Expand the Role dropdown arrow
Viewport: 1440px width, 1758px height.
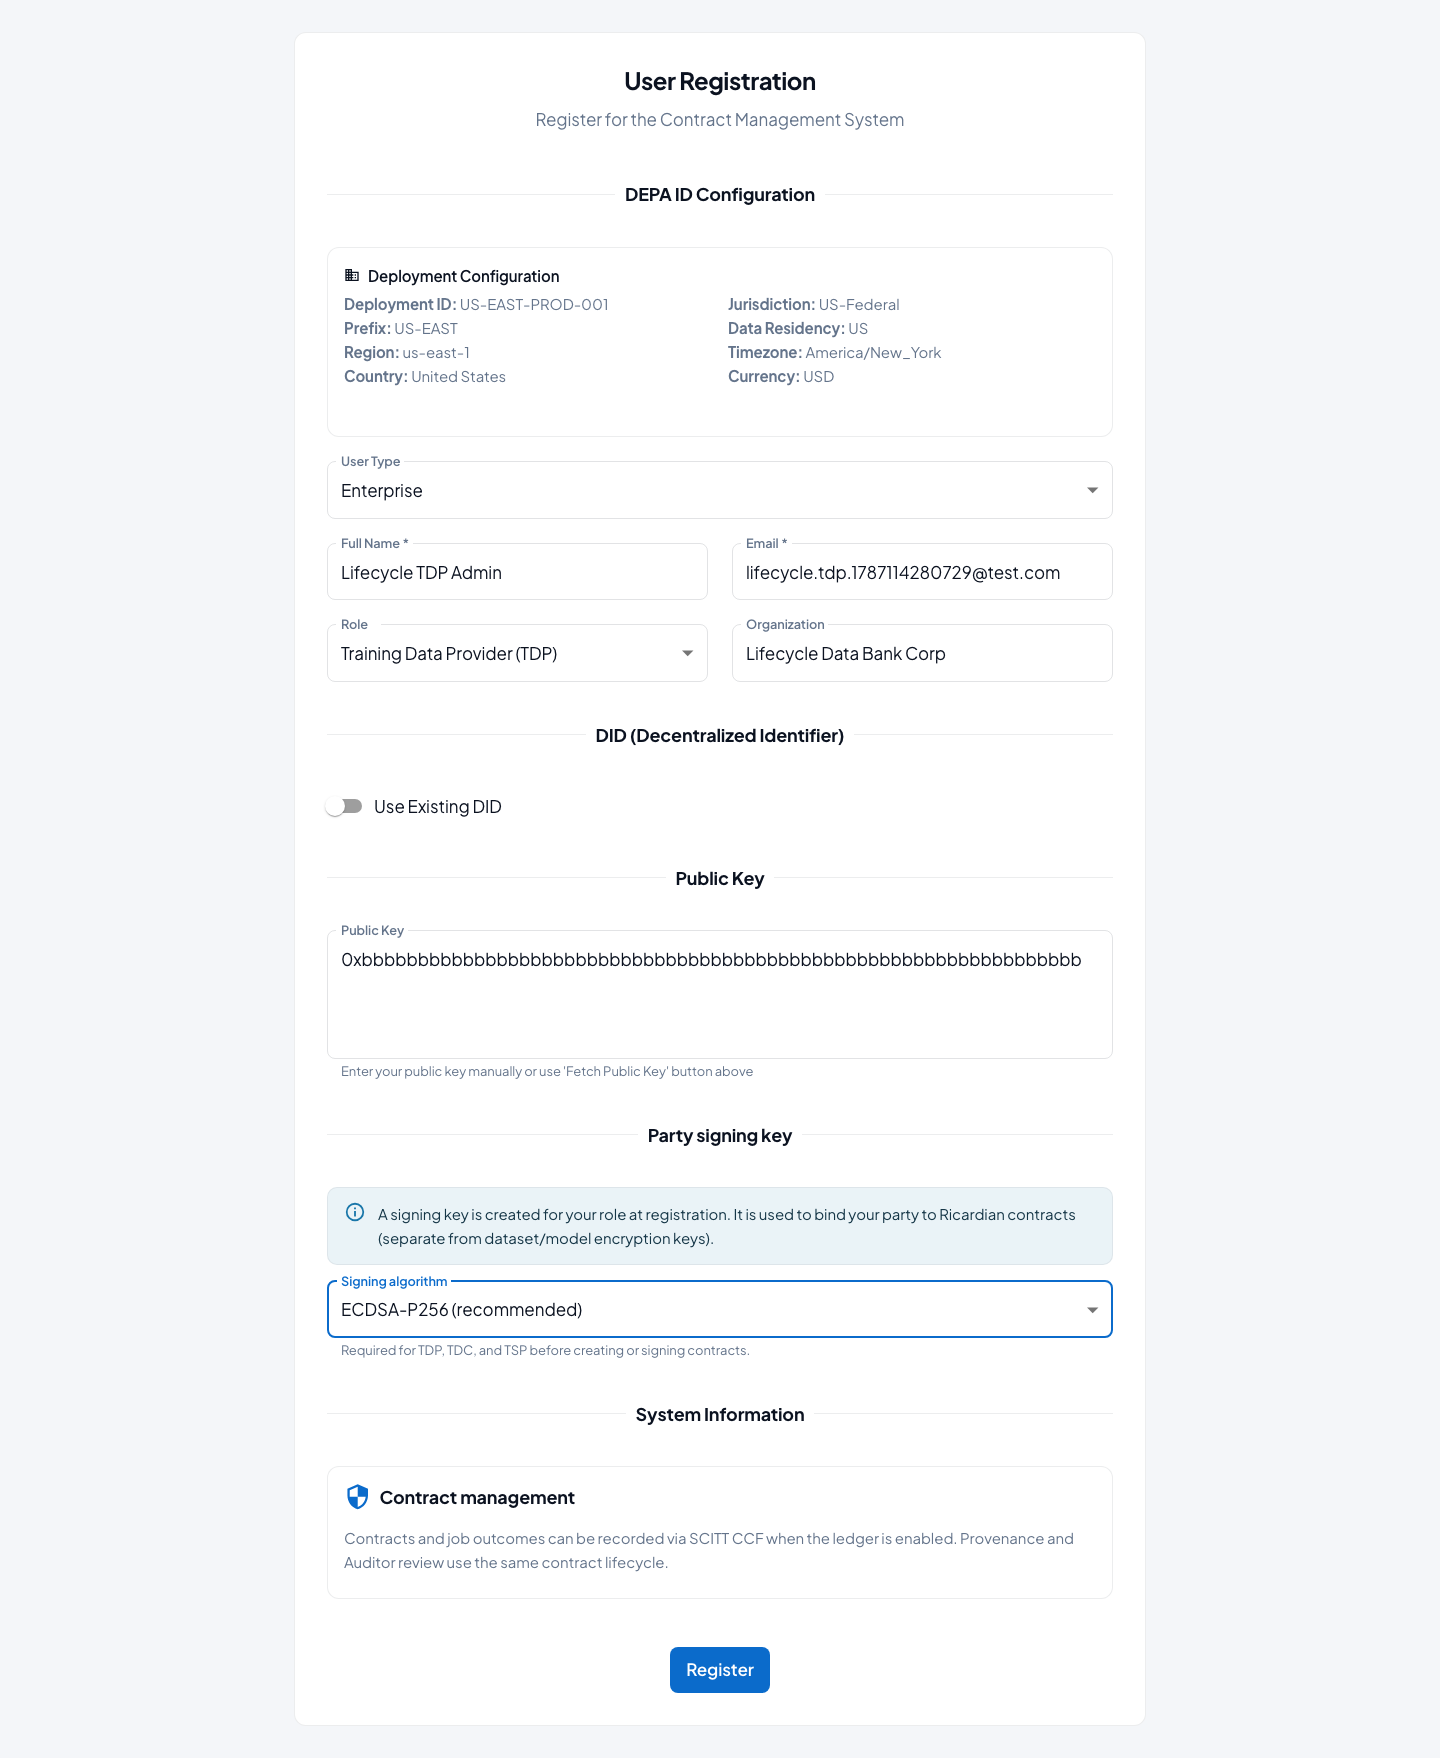tap(687, 653)
